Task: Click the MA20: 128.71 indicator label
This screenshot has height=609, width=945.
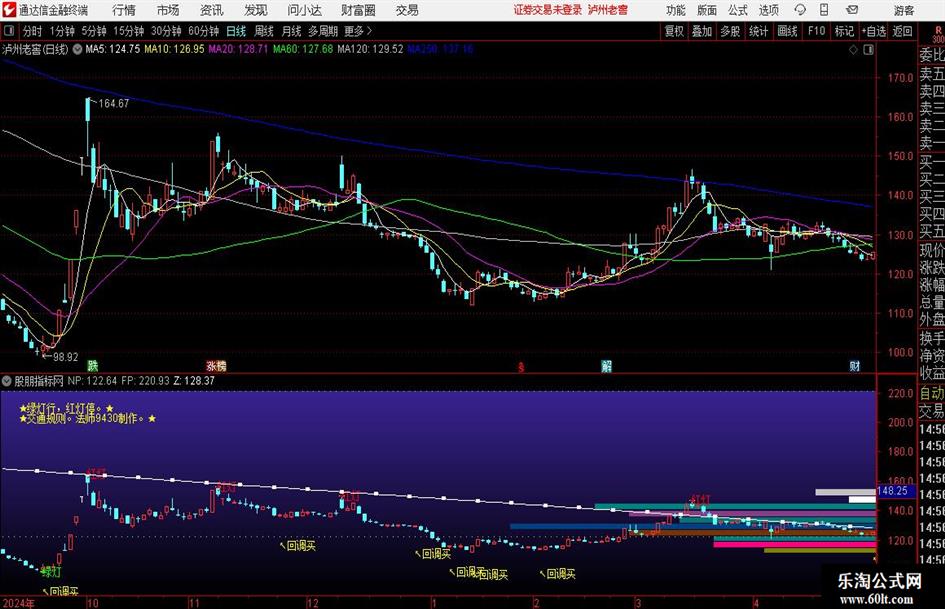Action: click(238, 49)
